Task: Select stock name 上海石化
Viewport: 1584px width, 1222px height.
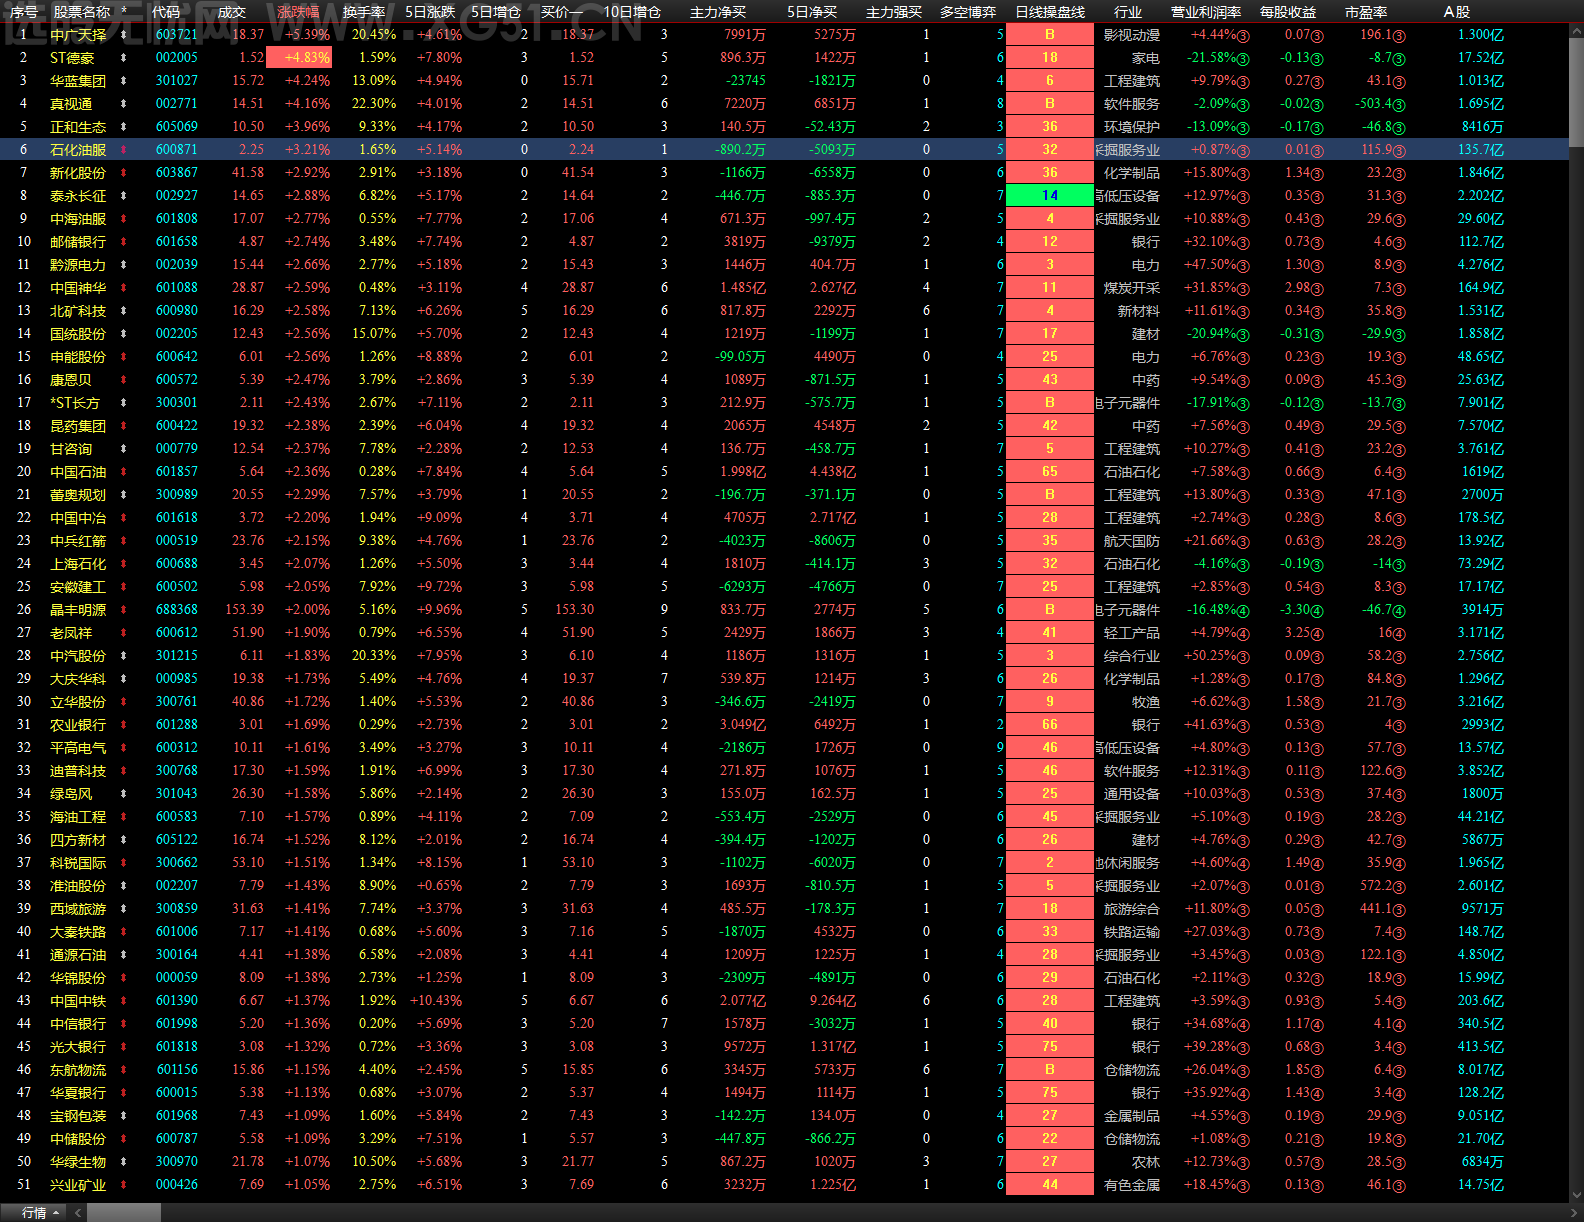Action: 78,564
